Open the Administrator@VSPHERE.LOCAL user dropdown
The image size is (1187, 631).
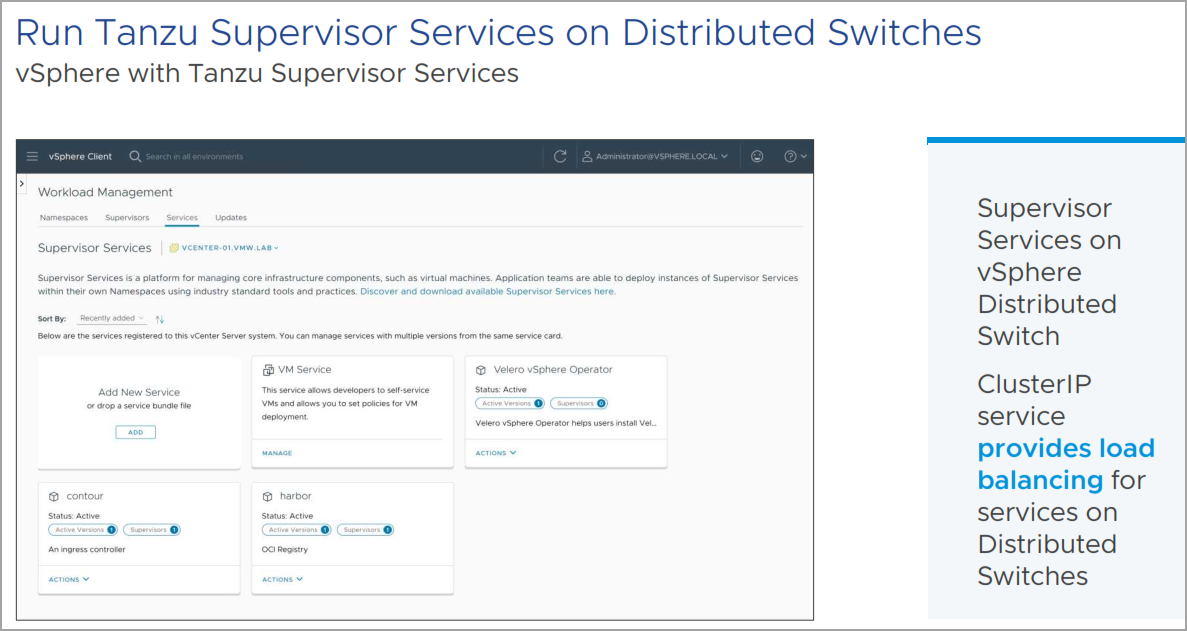tap(655, 157)
